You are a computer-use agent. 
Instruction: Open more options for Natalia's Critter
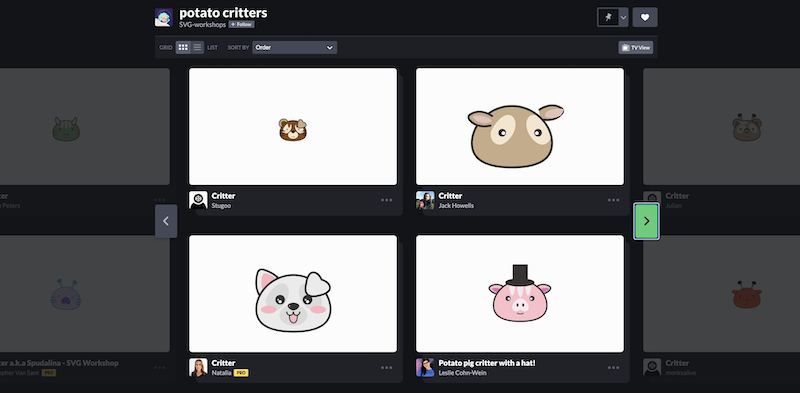click(x=387, y=367)
